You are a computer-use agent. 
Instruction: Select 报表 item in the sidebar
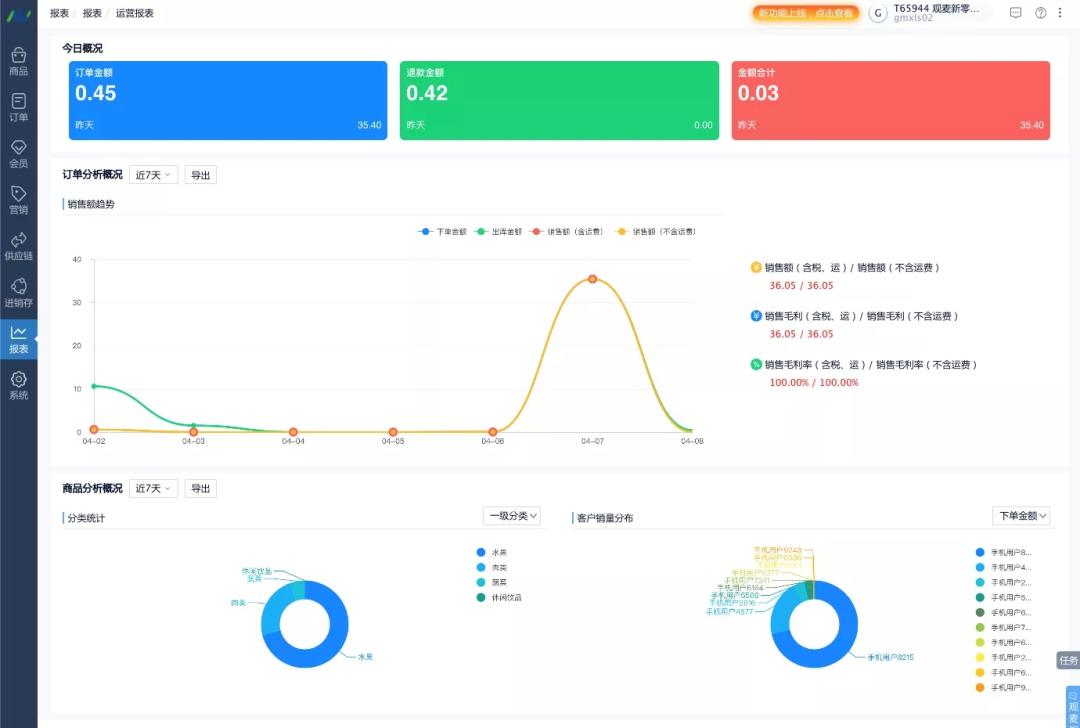(x=19, y=339)
